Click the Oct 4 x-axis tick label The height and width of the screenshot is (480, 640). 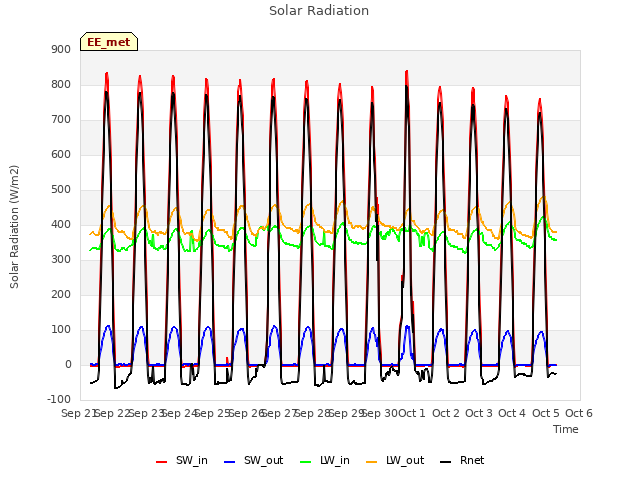(512, 413)
